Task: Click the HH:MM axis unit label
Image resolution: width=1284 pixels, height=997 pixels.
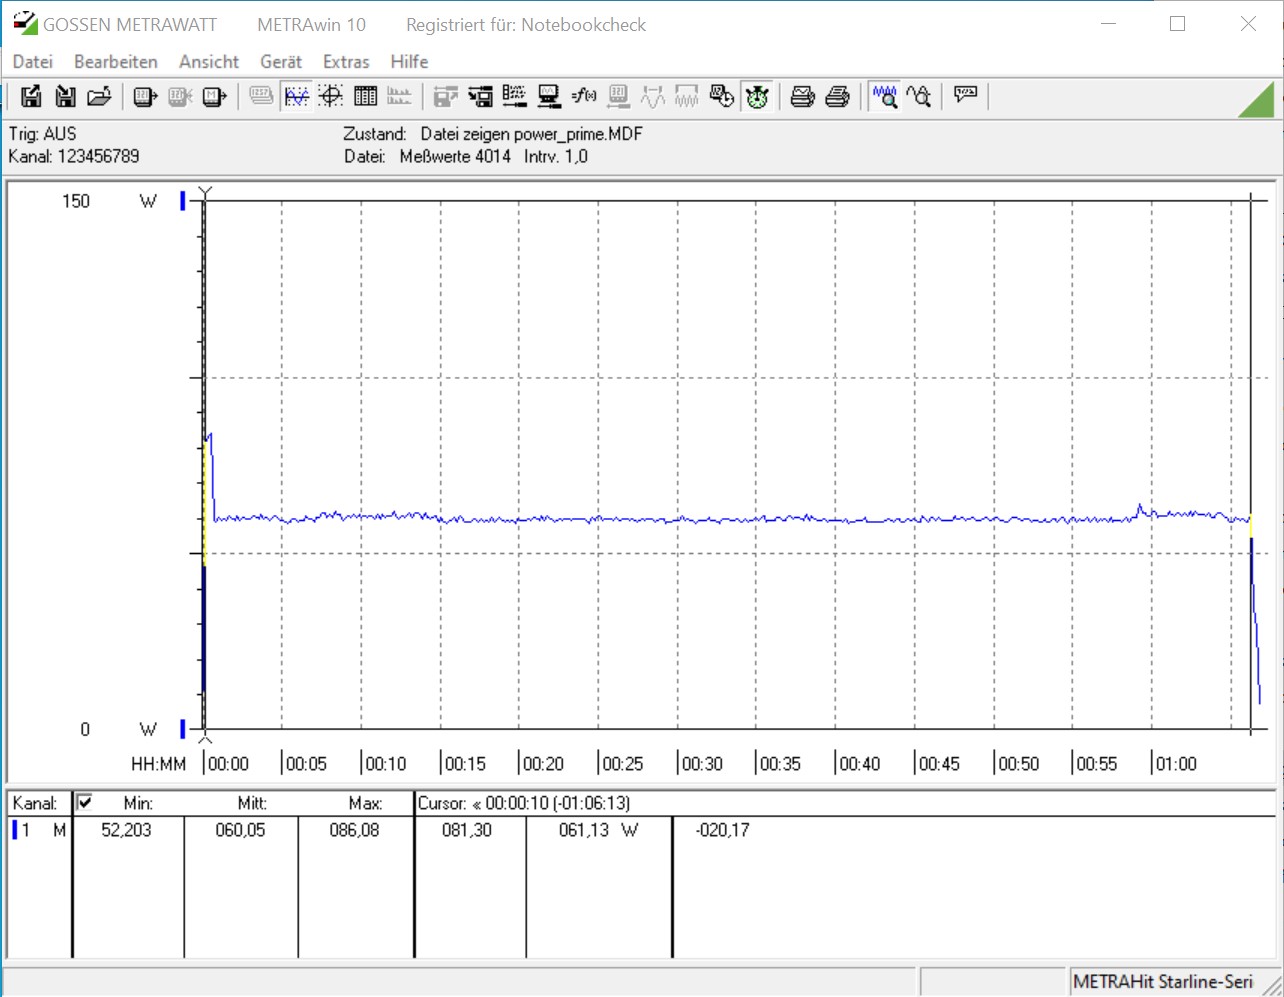Action: (x=158, y=764)
